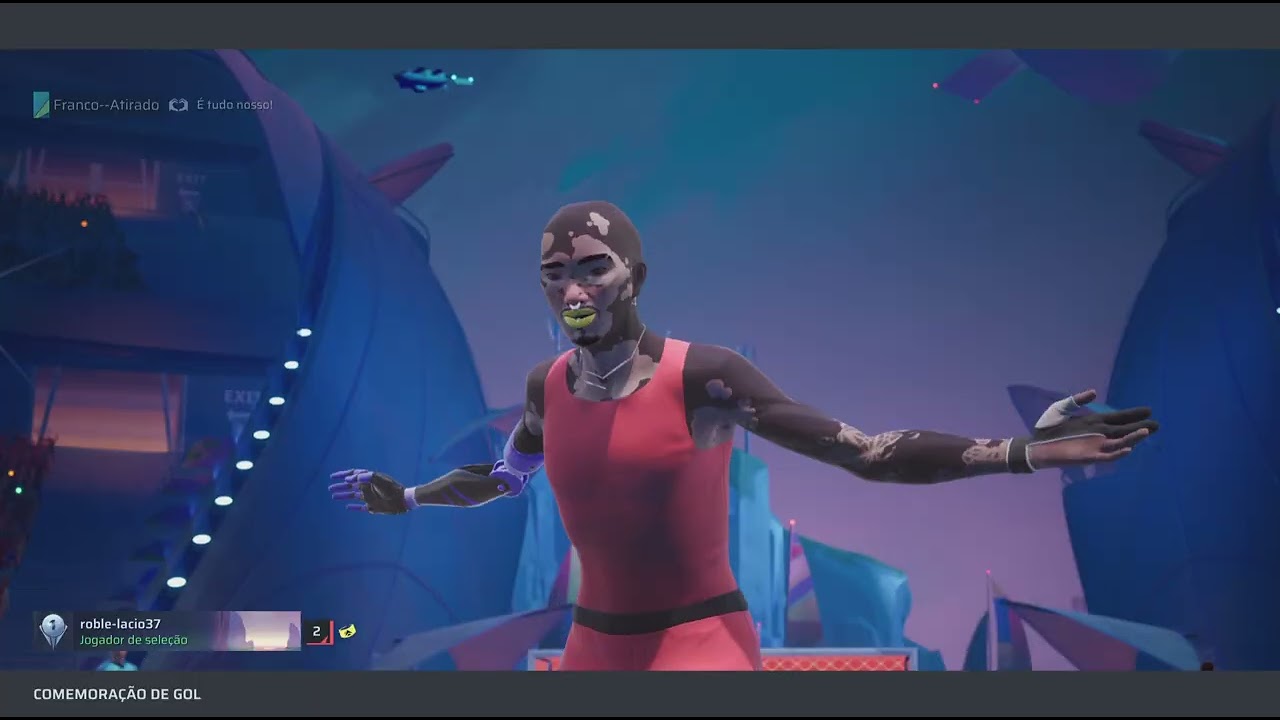Select the rank badge icon beside roble-lacio37
This screenshot has width=1280, height=720.
pos(53,631)
